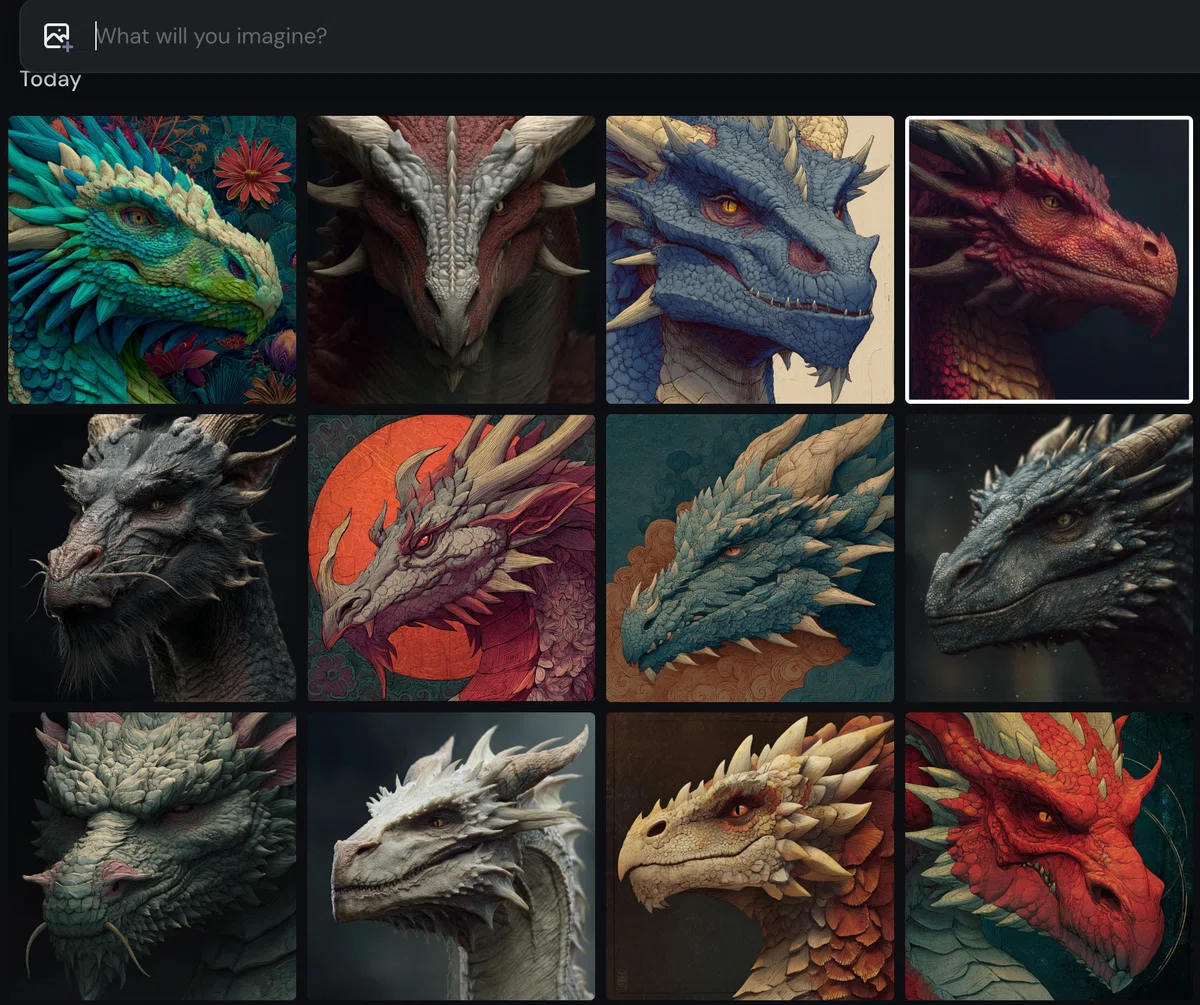Open the pale green frowning dragon thumbnail
1200x1005 pixels.
point(152,856)
